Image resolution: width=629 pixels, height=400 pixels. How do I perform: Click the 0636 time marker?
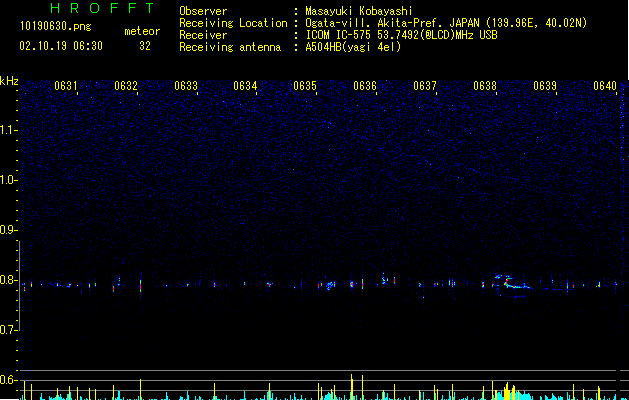click(x=365, y=86)
